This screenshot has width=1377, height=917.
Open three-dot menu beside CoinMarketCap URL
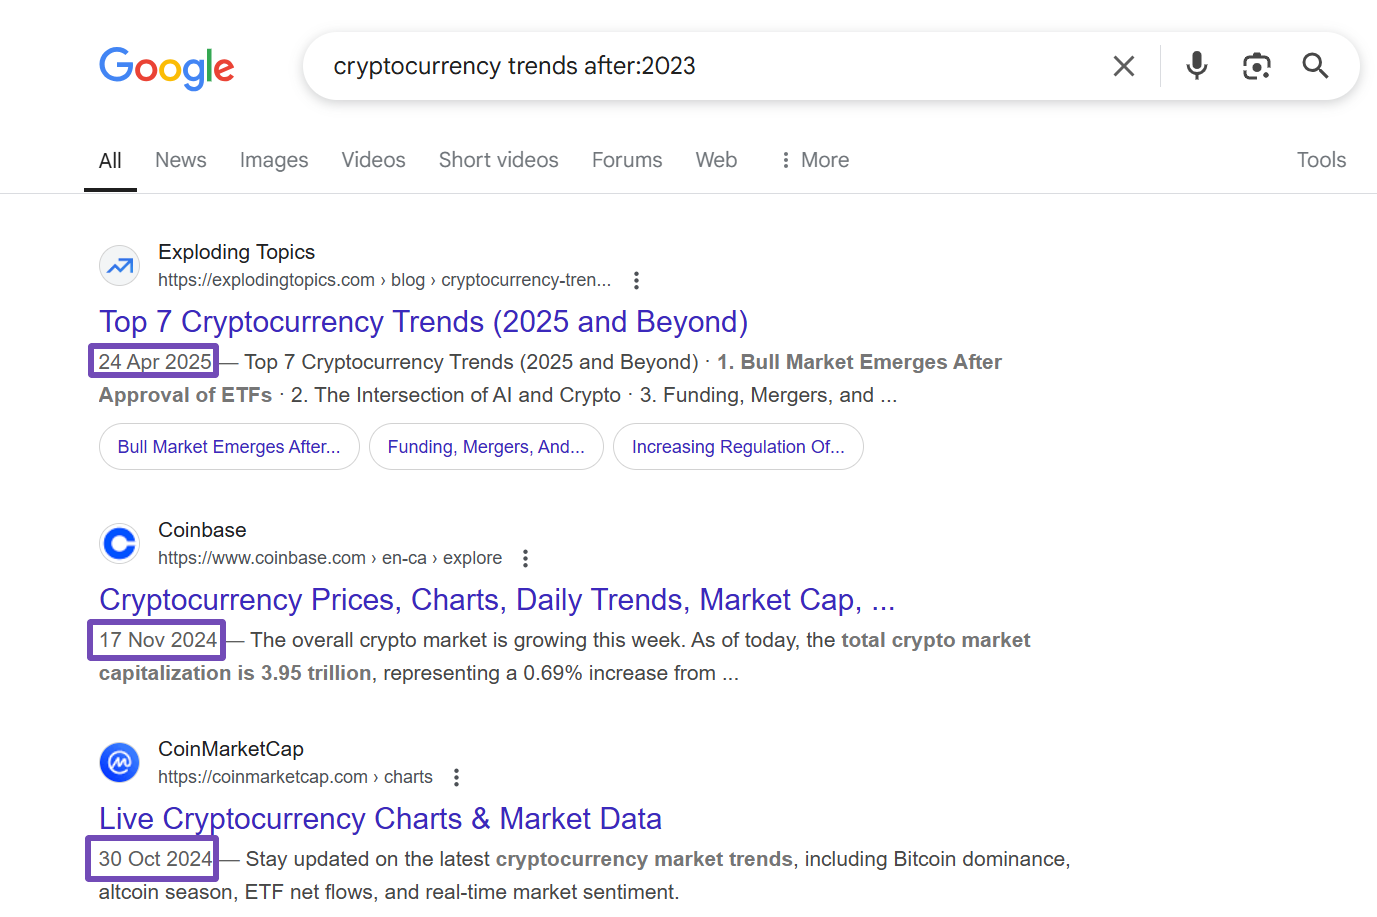coord(456,777)
